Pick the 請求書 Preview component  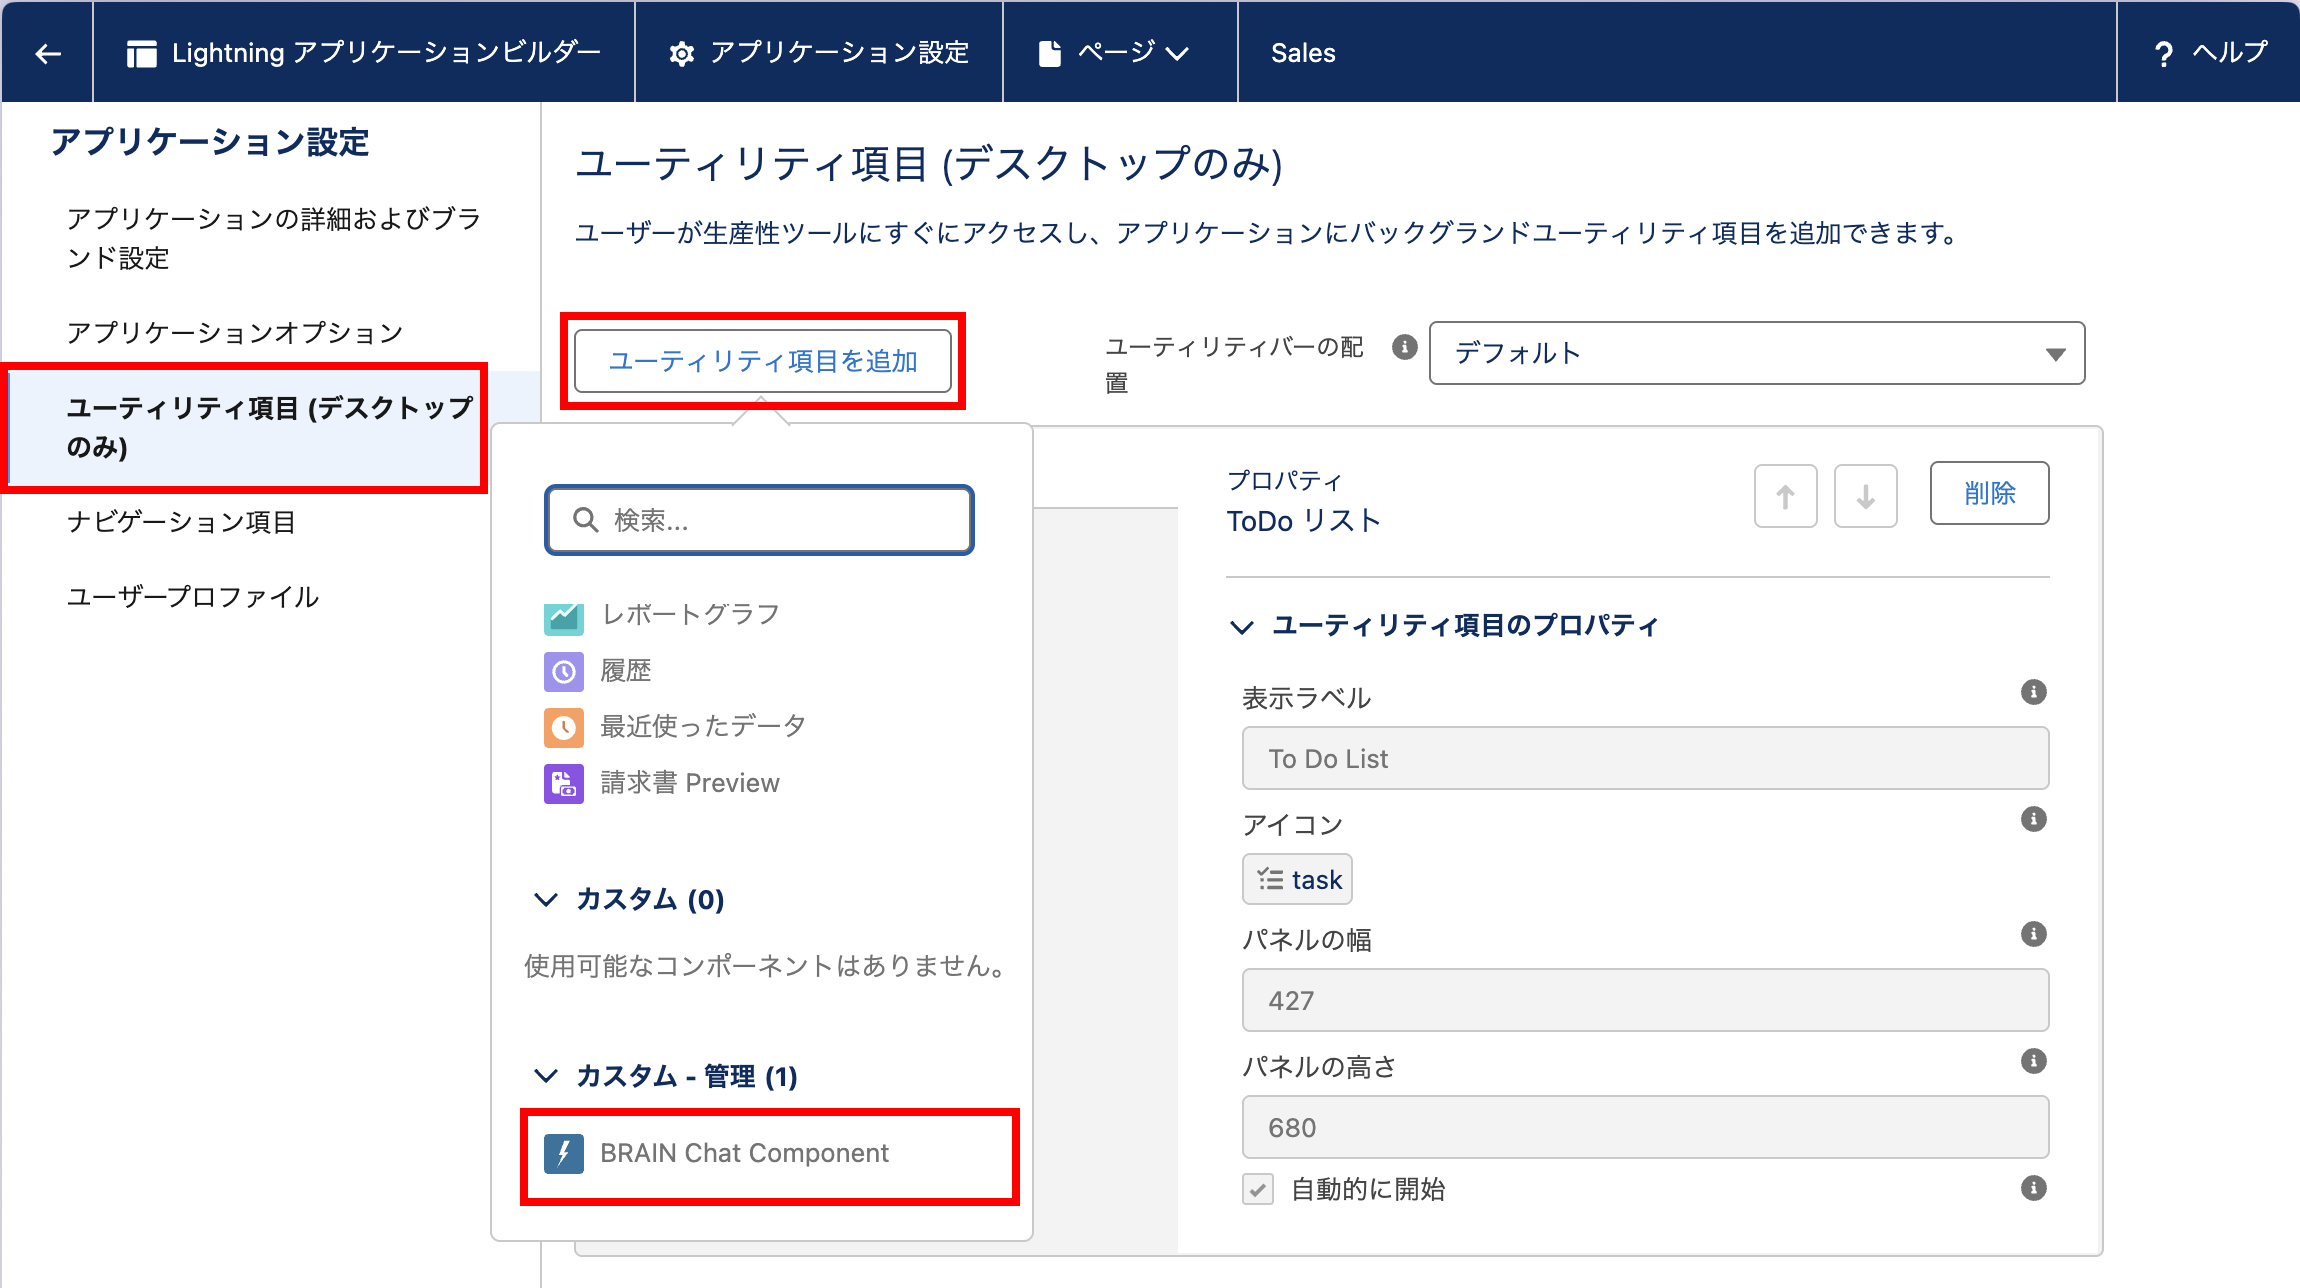coord(689,783)
